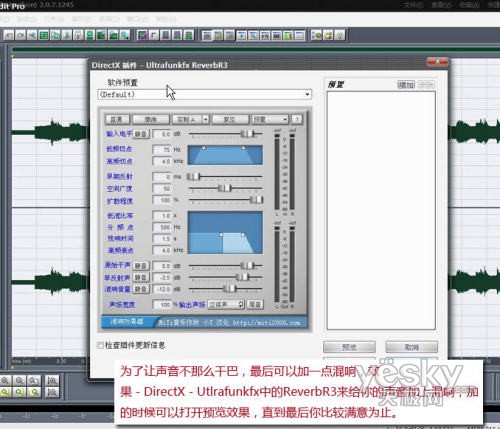Click the 低混比率 1.0 x value field
The image size is (500, 429).
click(162, 216)
